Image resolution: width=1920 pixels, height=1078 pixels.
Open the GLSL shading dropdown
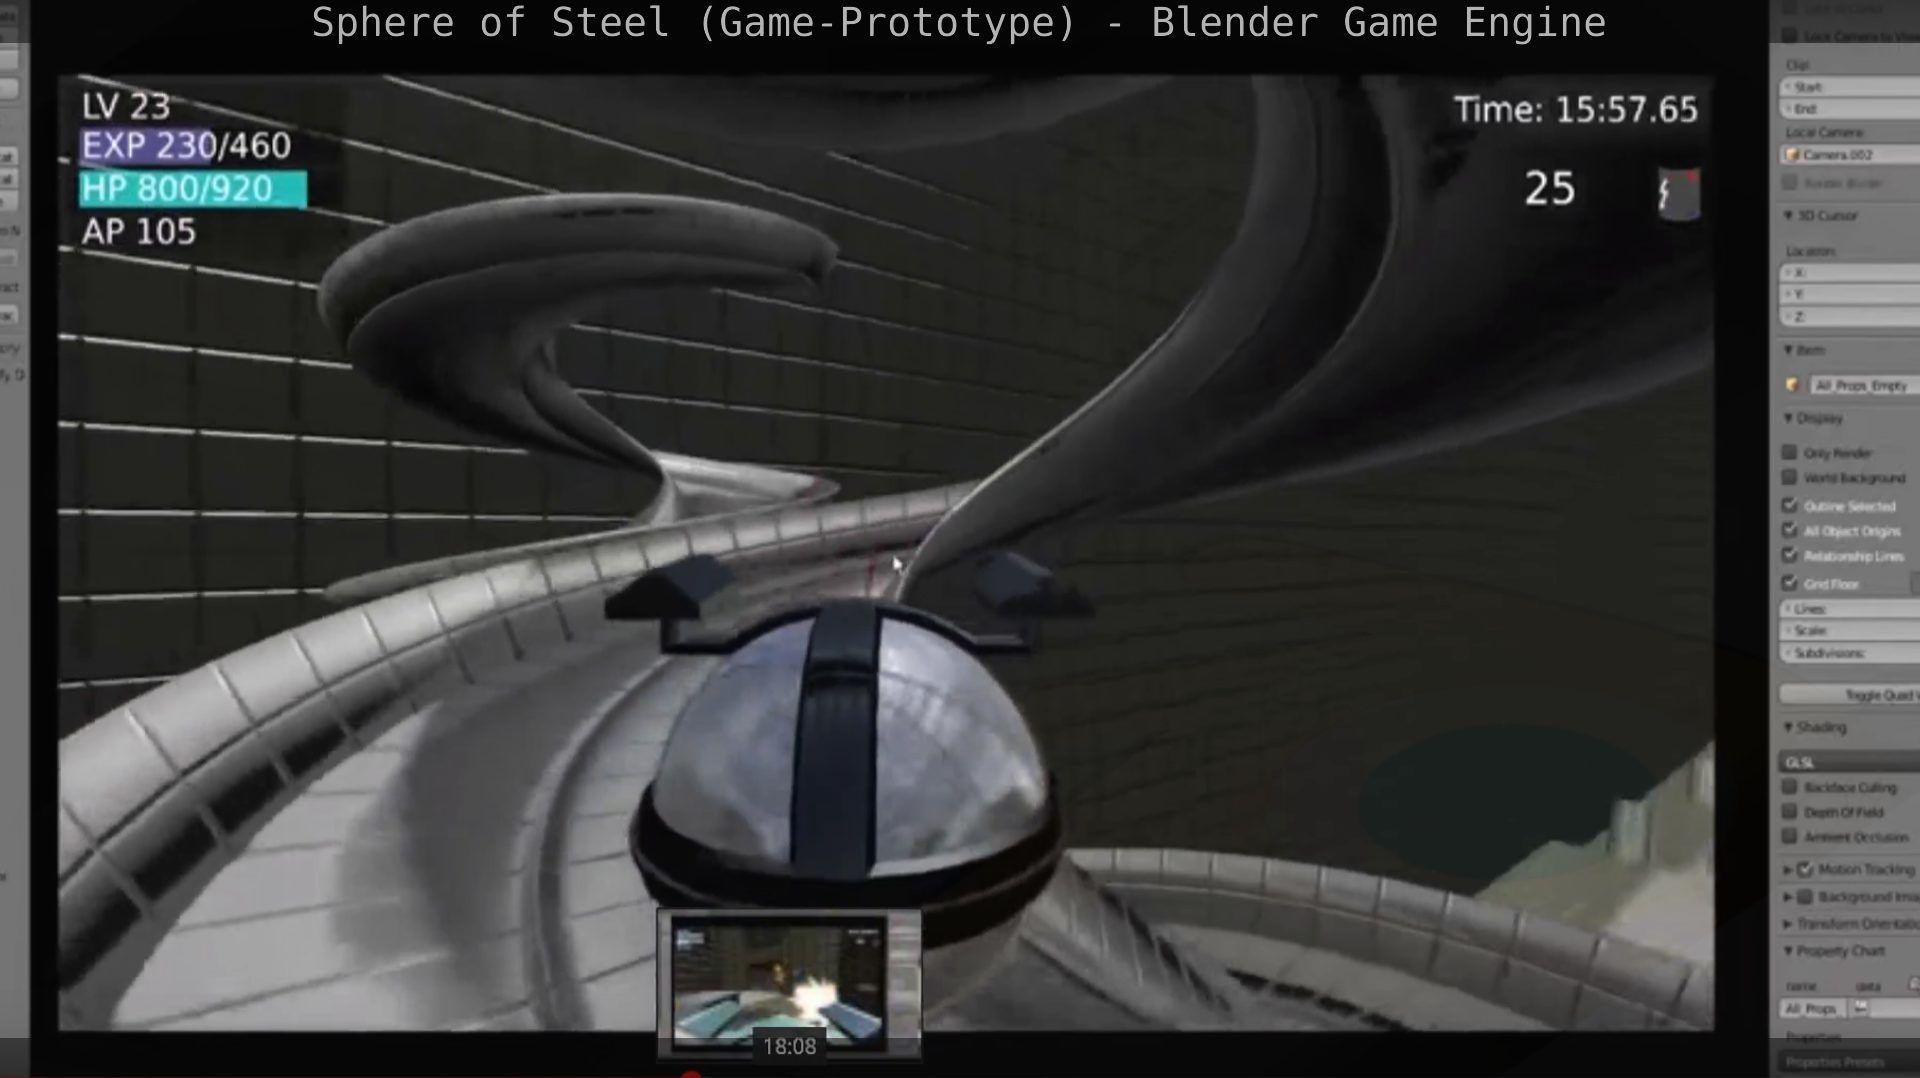(x=1850, y=762)
